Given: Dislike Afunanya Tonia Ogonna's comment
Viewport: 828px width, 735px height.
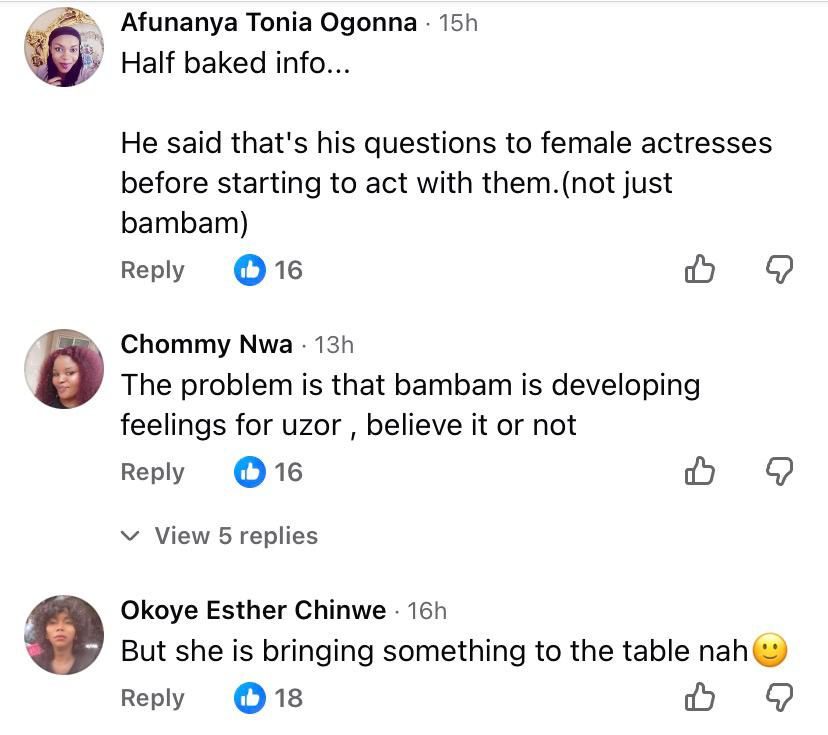Looking at the screenshot, I should tap(778, 269).
